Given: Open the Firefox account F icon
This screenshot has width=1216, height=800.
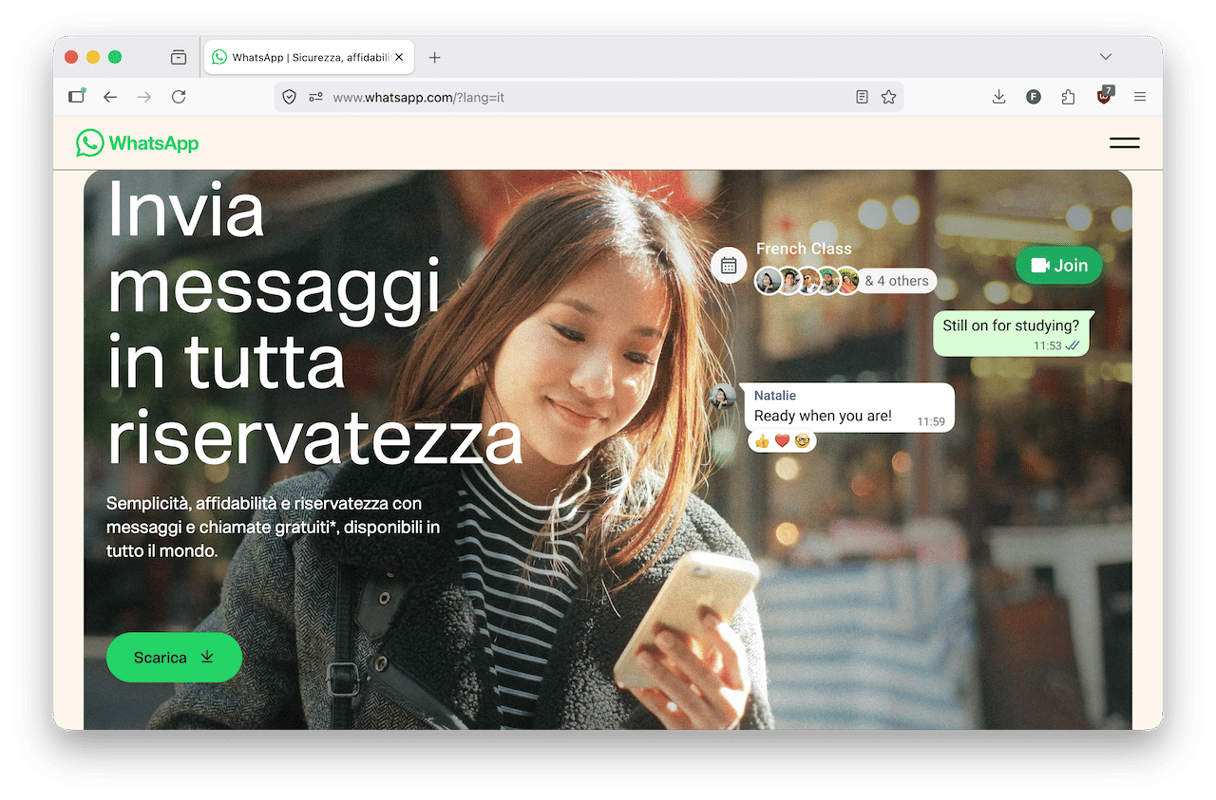Looking at the screenshot, I should 1033,97.
